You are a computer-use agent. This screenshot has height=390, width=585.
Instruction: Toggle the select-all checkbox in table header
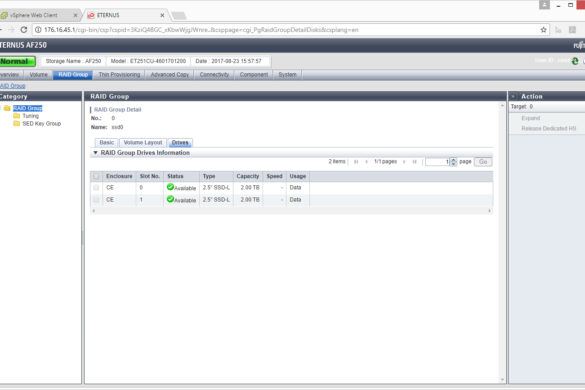coord(96,176)
